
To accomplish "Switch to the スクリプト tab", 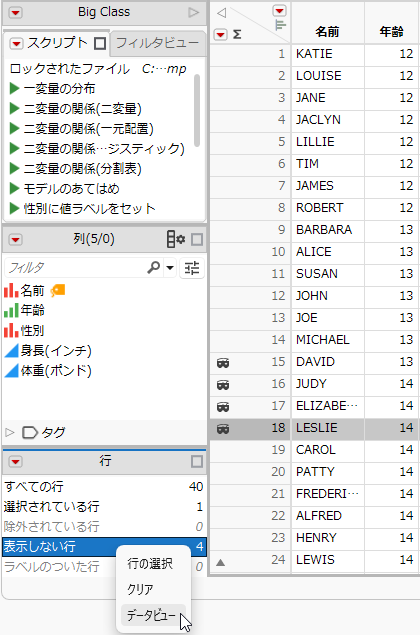I will coord(57,43).
